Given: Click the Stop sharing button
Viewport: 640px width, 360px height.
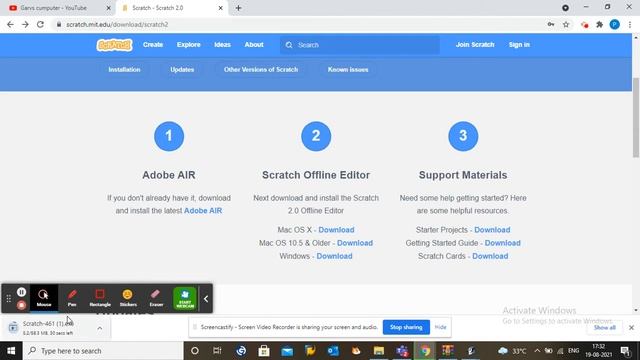Looking at the screenshot, I should coord(406,327).
